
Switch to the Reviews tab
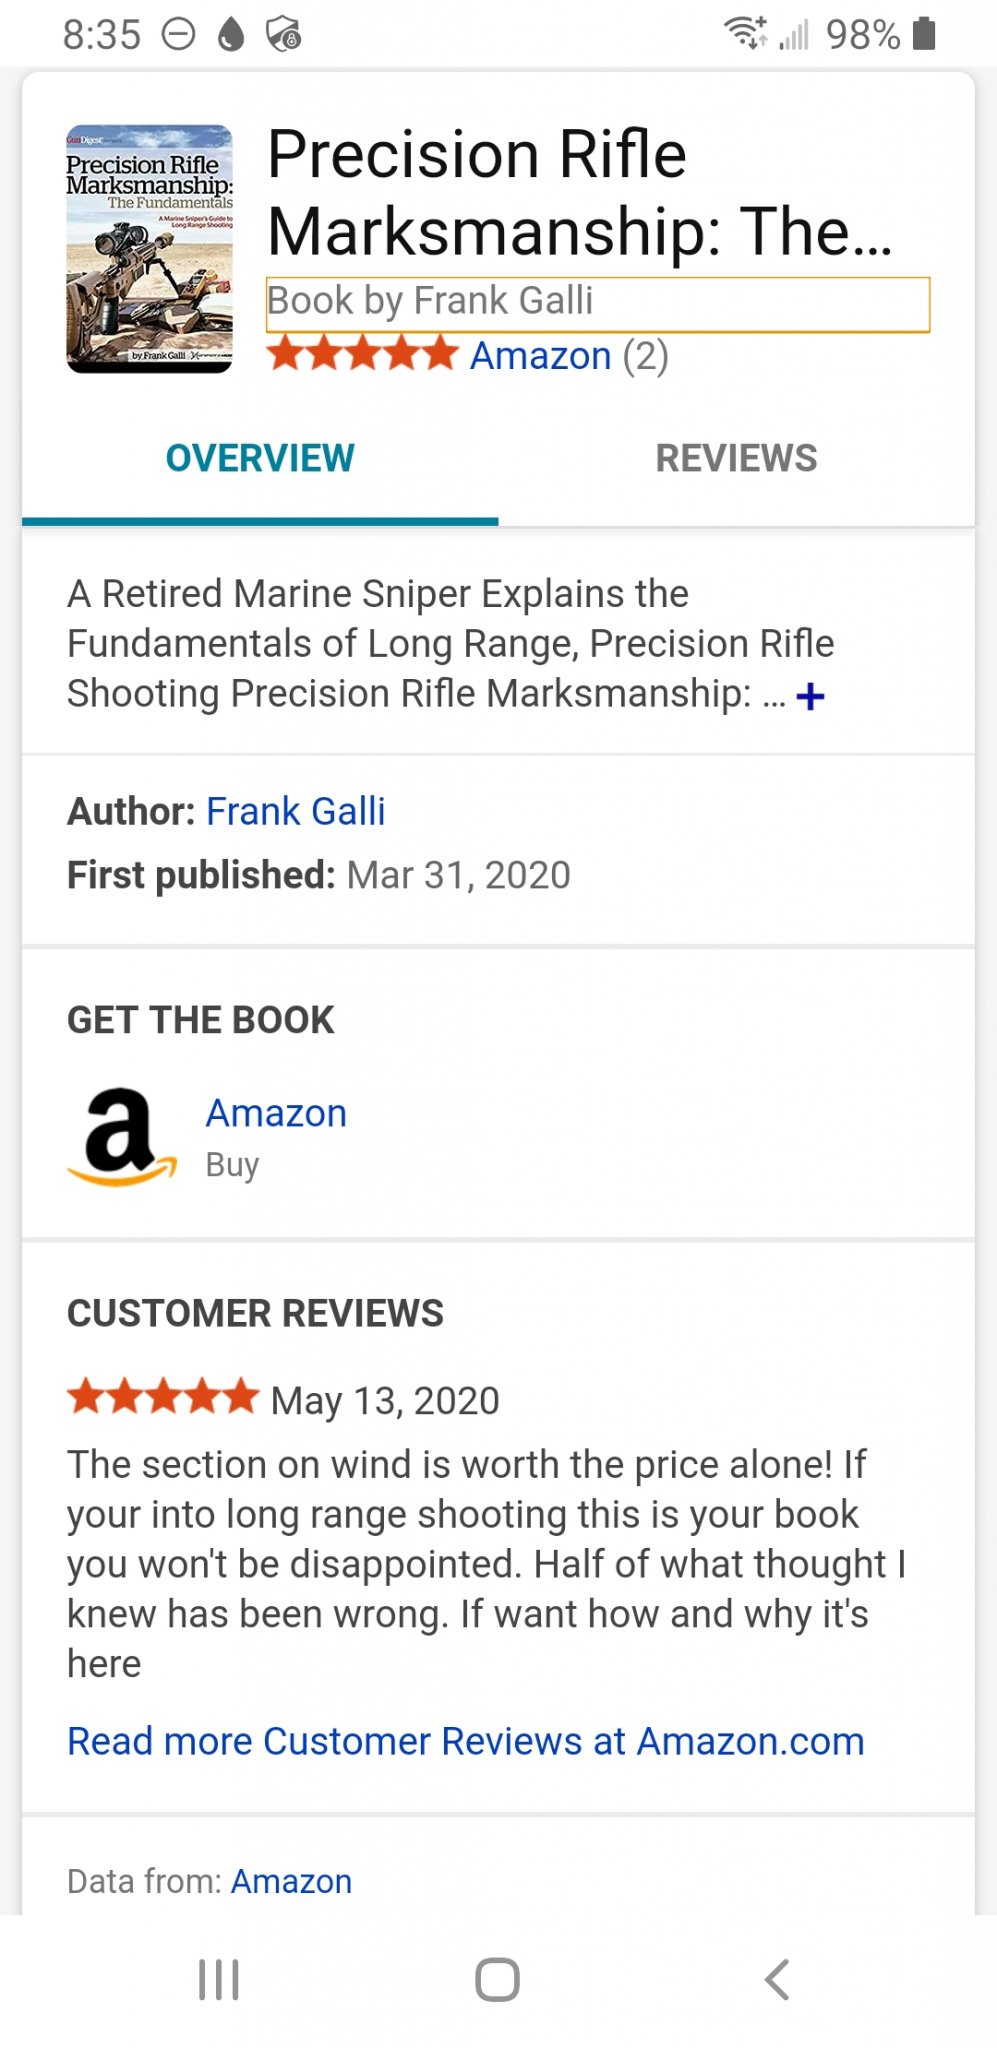pos(736,458)
